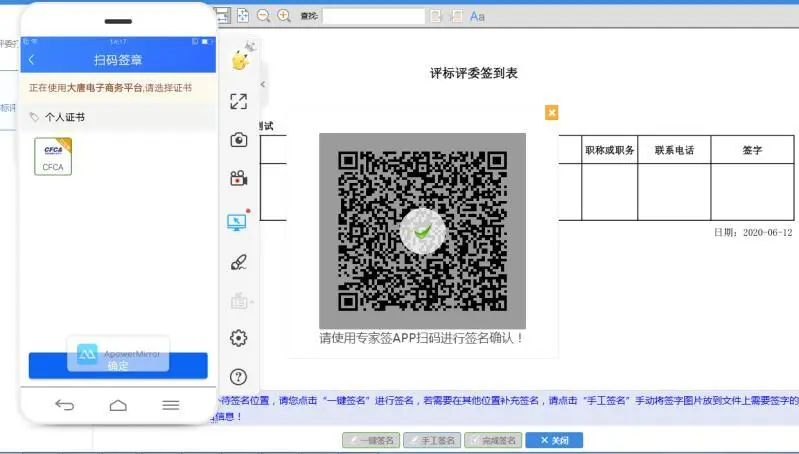This screenshot has height=454, width=799.
Task: Click the fit width toolbar icon
Action: point(224,16)
